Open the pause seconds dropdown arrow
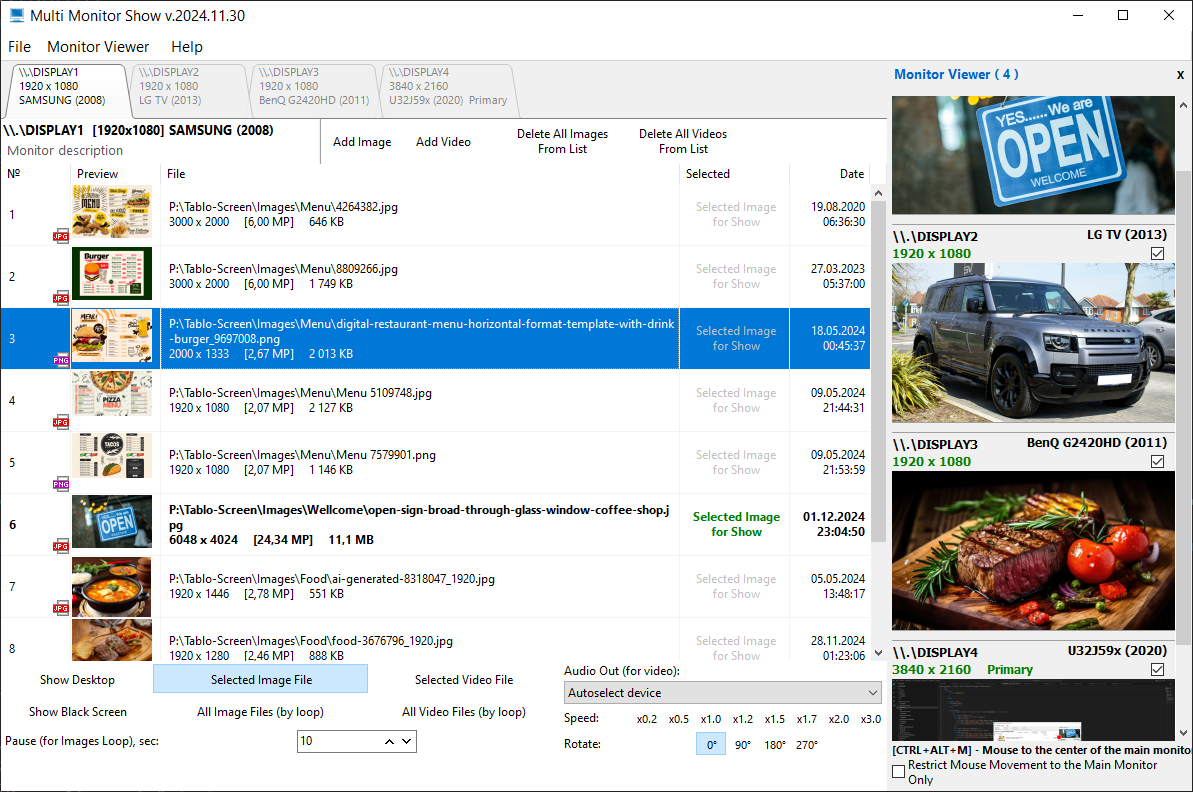This screenshot has height=792, width=1193. point(407,741)
